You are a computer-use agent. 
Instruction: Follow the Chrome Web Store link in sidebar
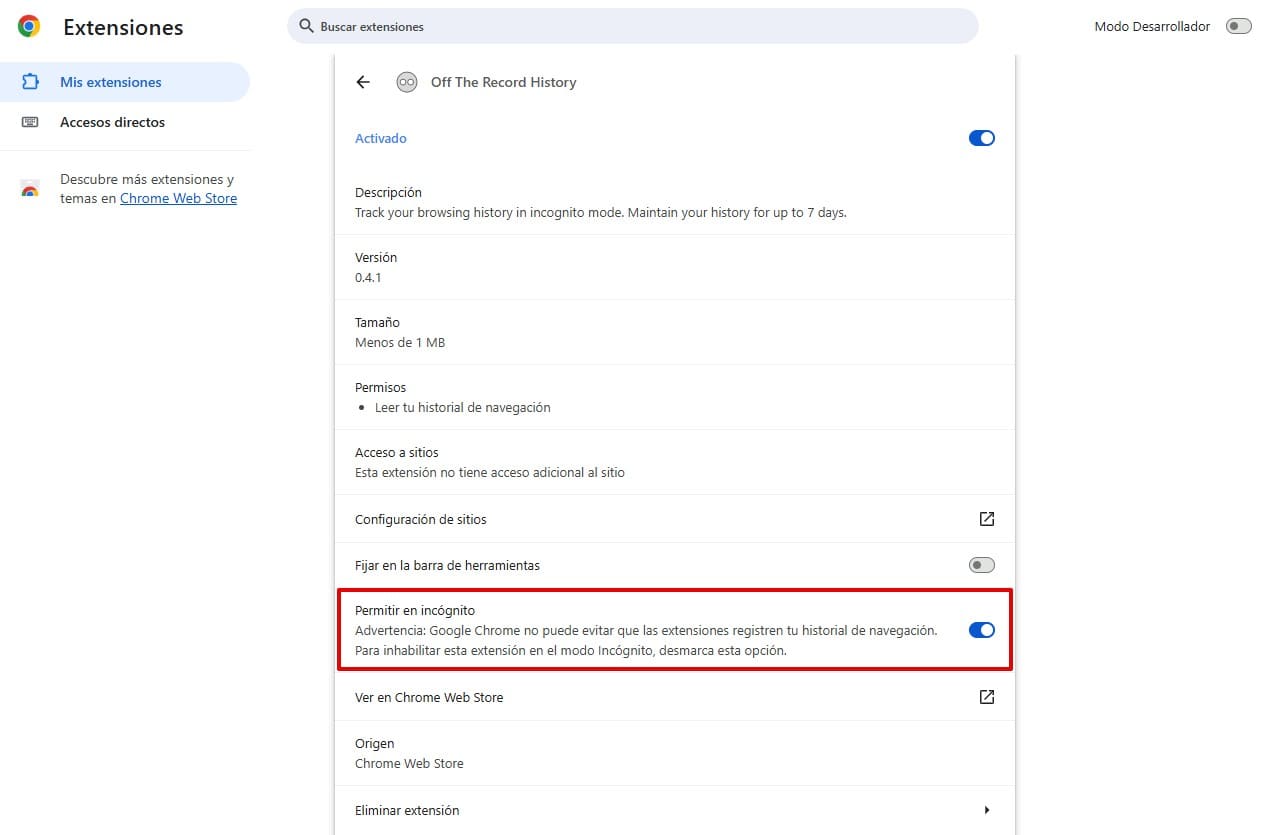point(178,198)
